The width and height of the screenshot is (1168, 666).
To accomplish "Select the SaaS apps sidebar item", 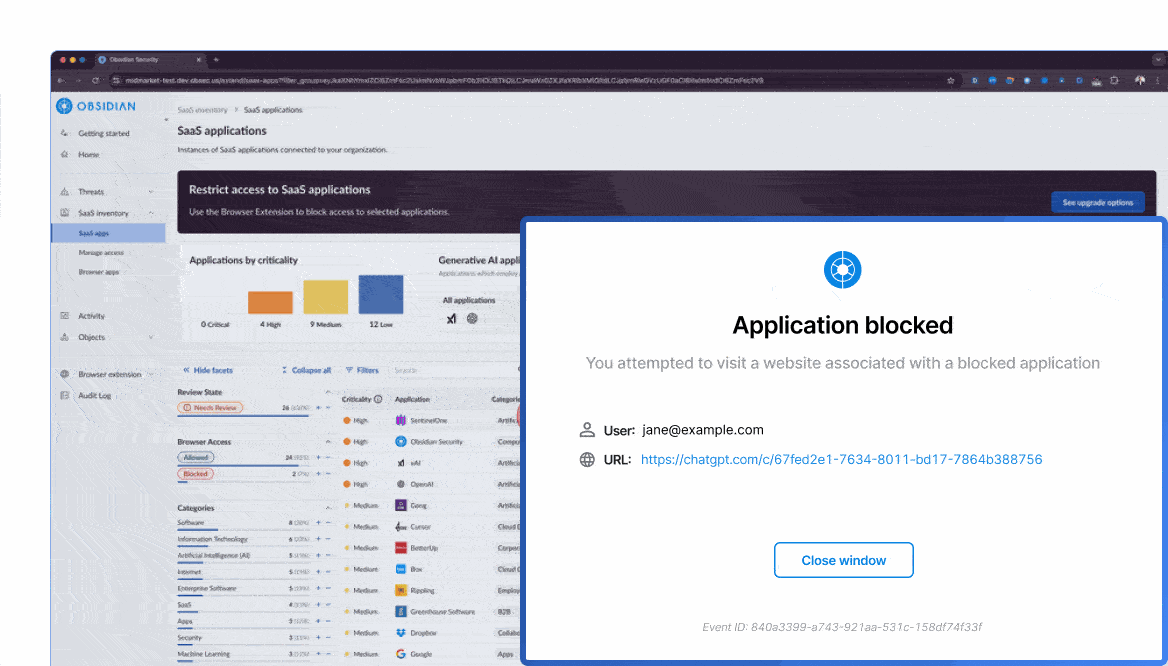I will [108, 233].
